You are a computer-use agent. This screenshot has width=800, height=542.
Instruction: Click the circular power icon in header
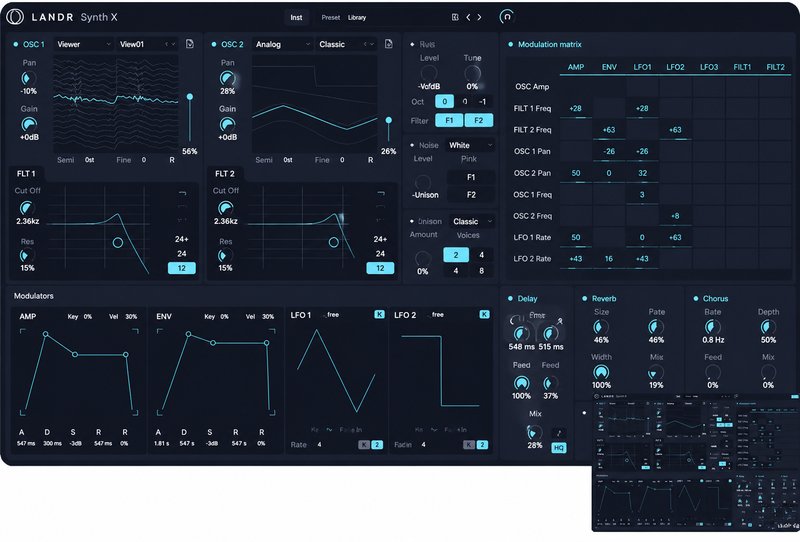pos(506,17)
